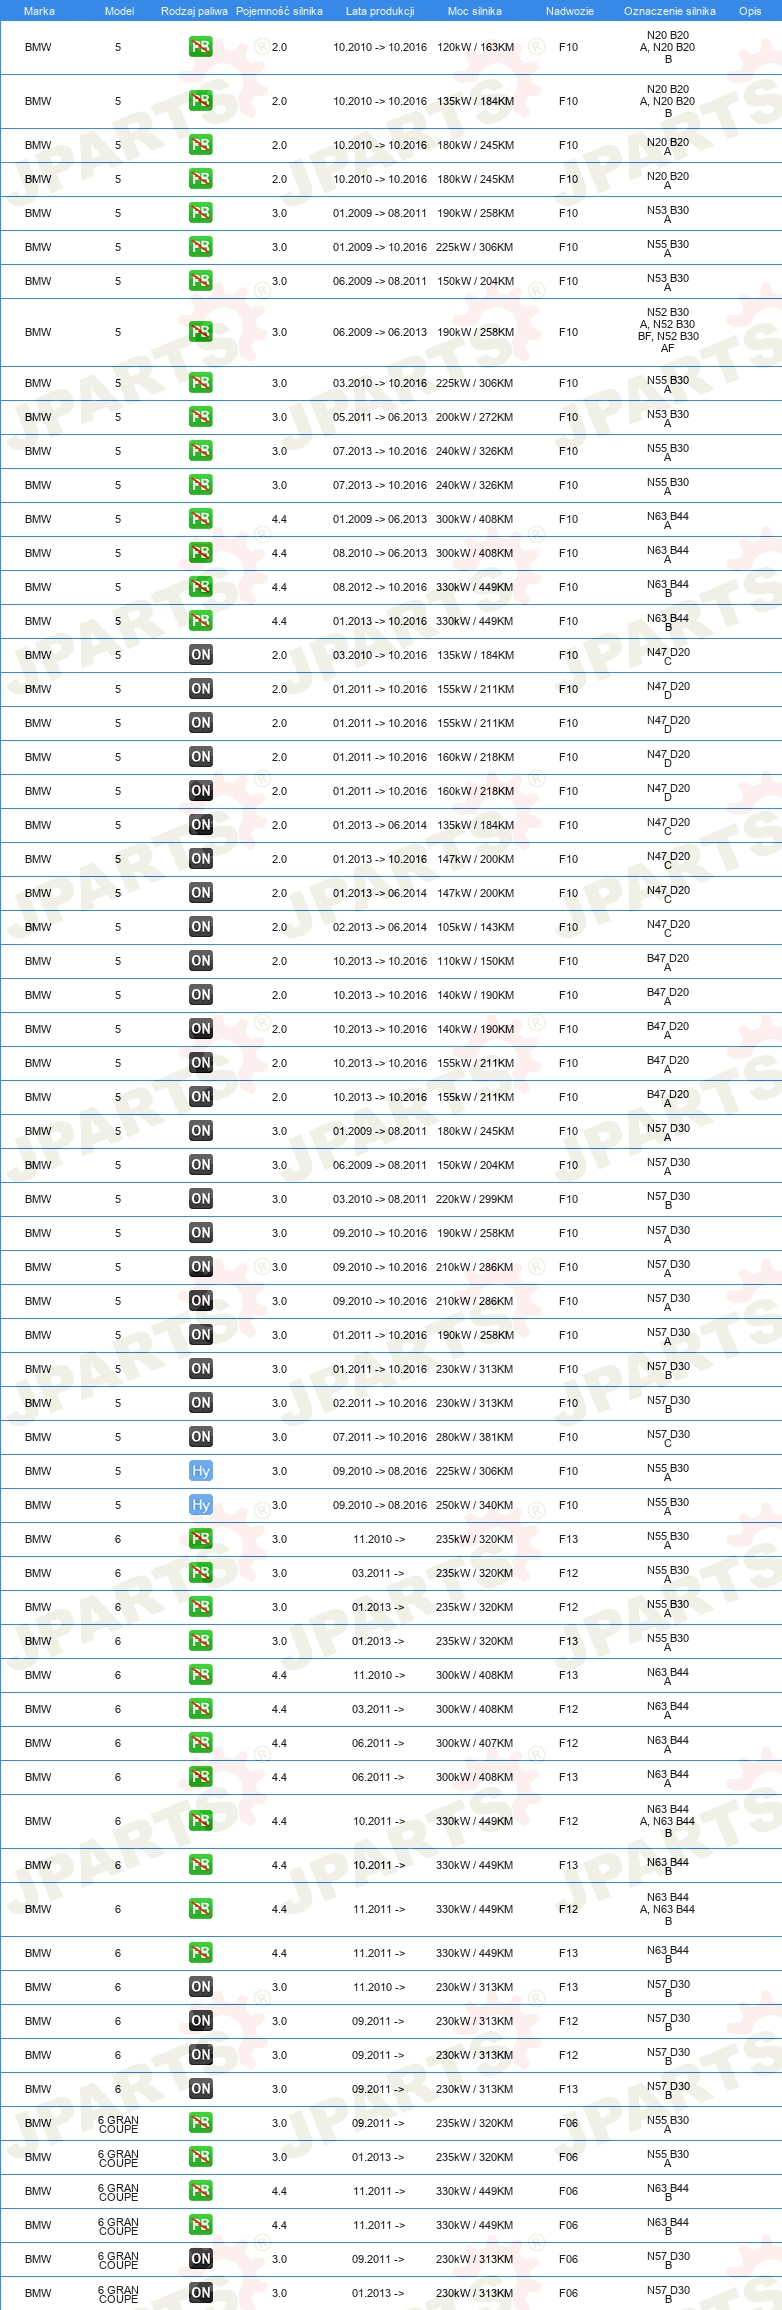Click the petrol icon in the 200kW / 272KM row
This screenshot has height=2310, width=782.
[x=201, y=417]
